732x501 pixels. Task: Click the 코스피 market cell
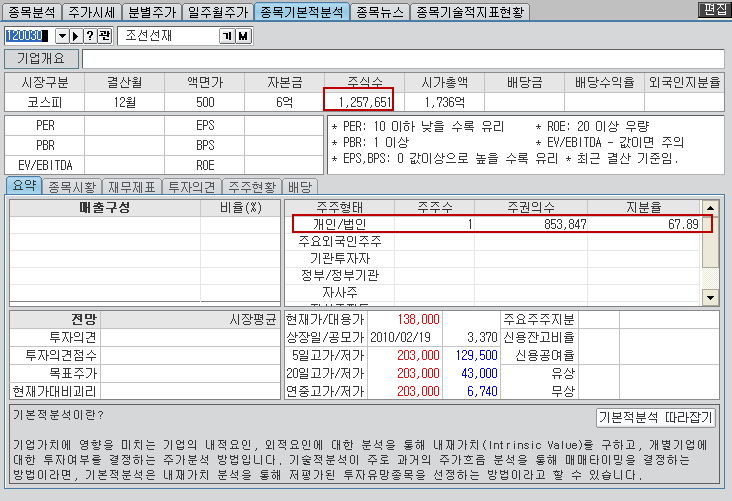pyautogui.click(x=45, y=102)
